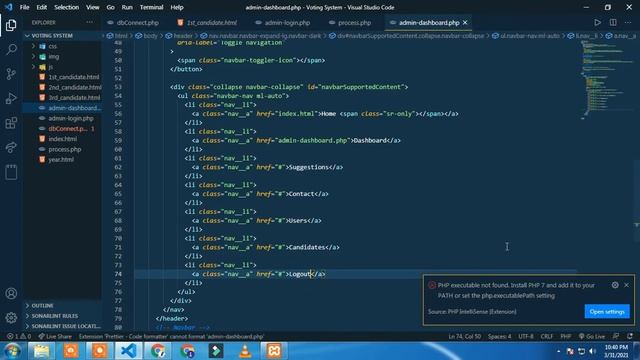Open the Run and Debug view
The height and width of the screenshot is (360, 640).
point(11,98)
